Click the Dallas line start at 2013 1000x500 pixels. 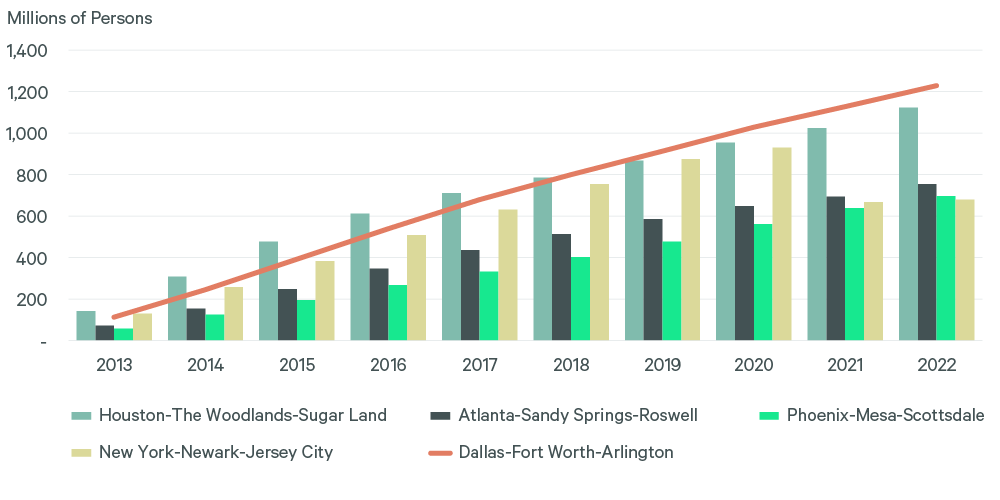(114, 317)
